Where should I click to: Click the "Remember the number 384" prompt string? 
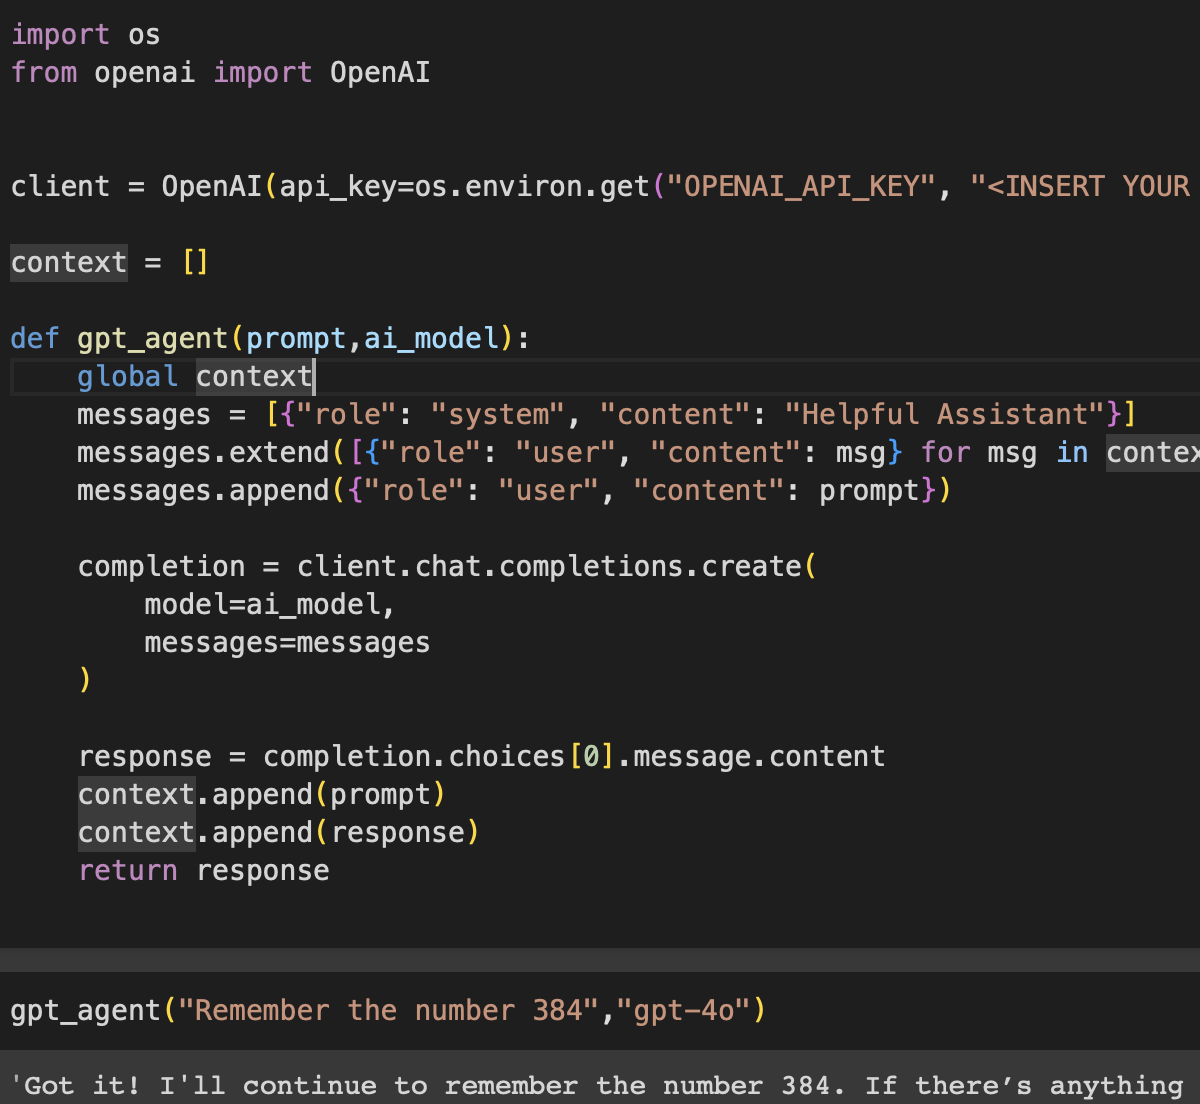pos(385,1010)
